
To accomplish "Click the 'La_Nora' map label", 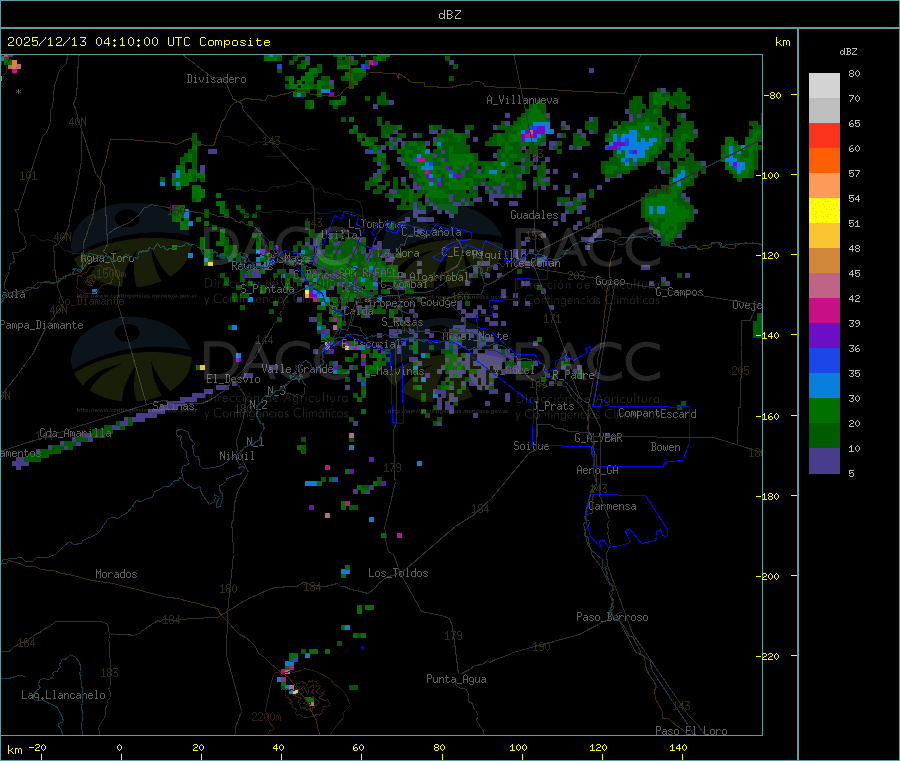I will [x=398, y=253].
